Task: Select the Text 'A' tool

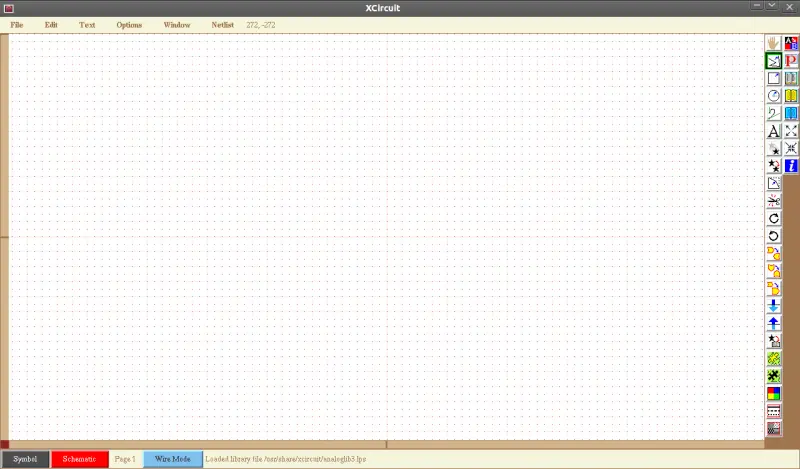Action: point(773,131)
